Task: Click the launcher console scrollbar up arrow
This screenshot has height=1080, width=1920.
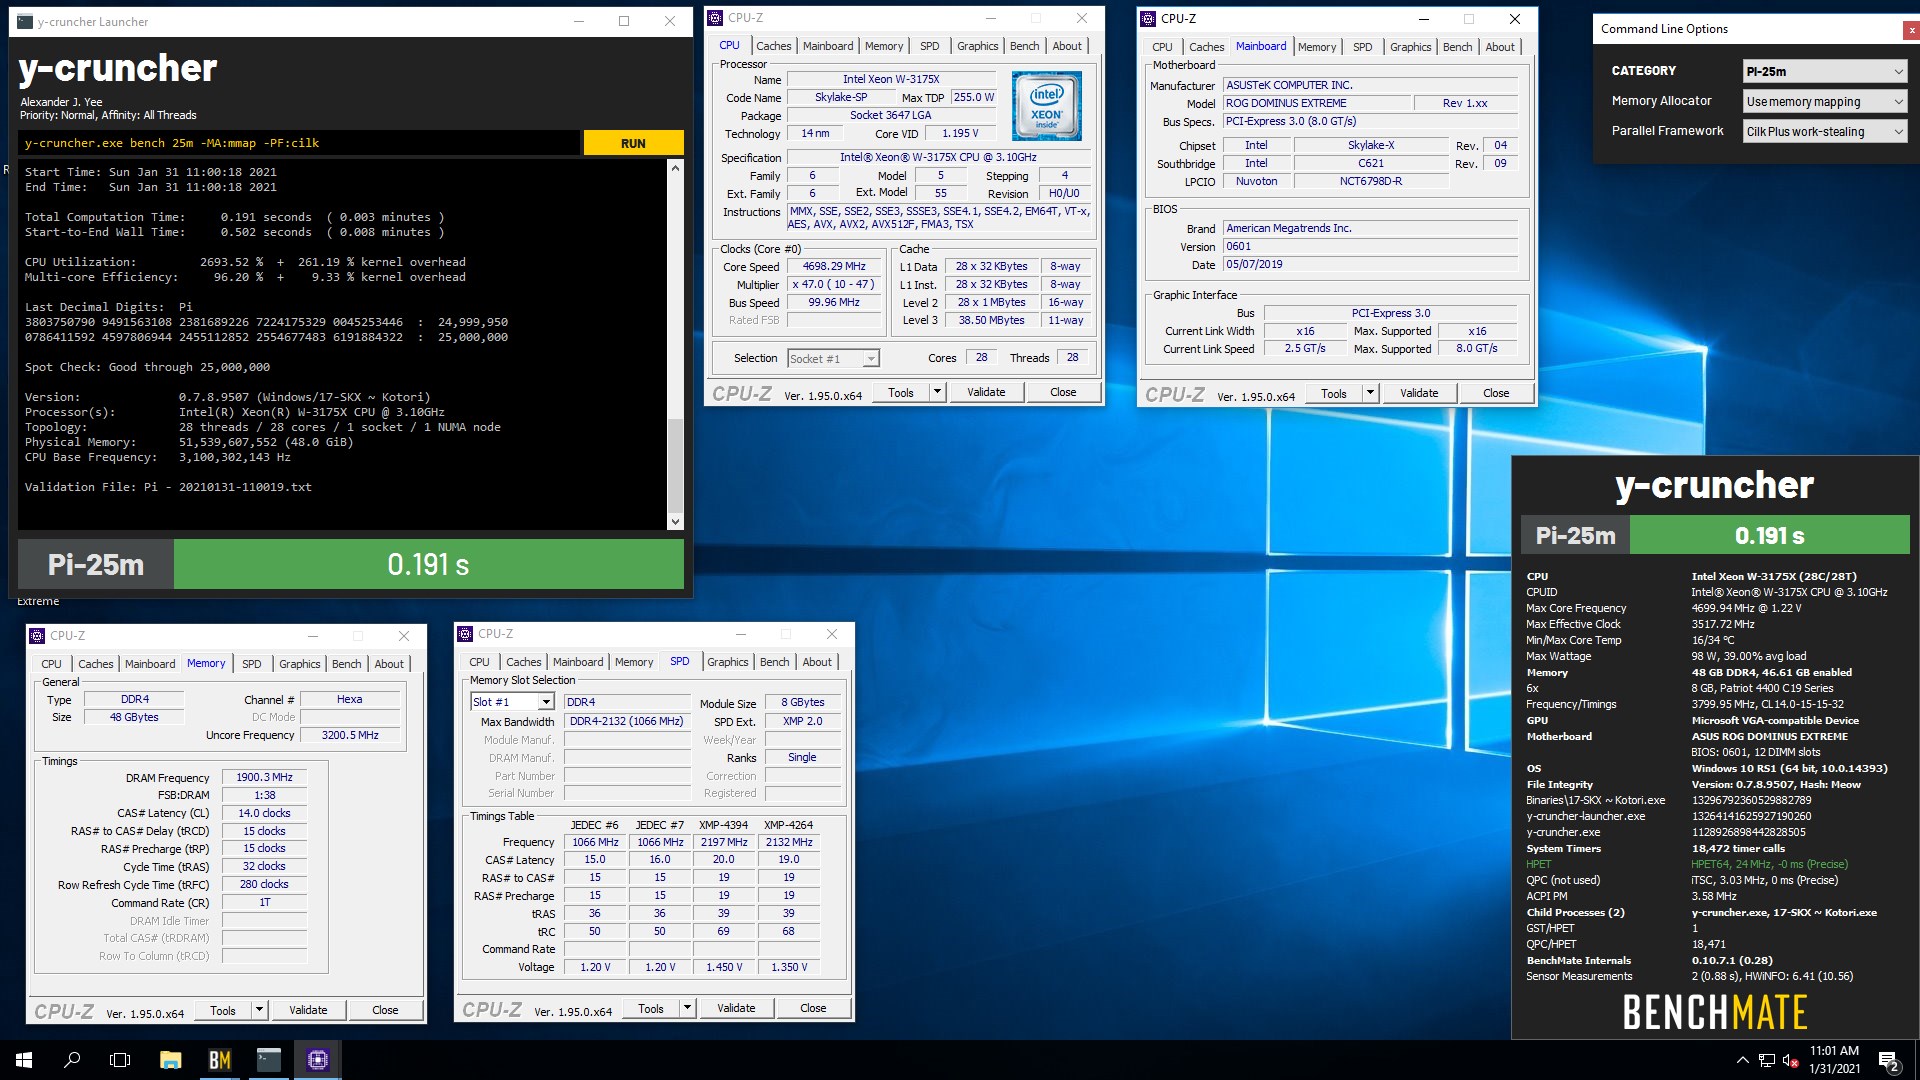Action: tap(675, 168)
